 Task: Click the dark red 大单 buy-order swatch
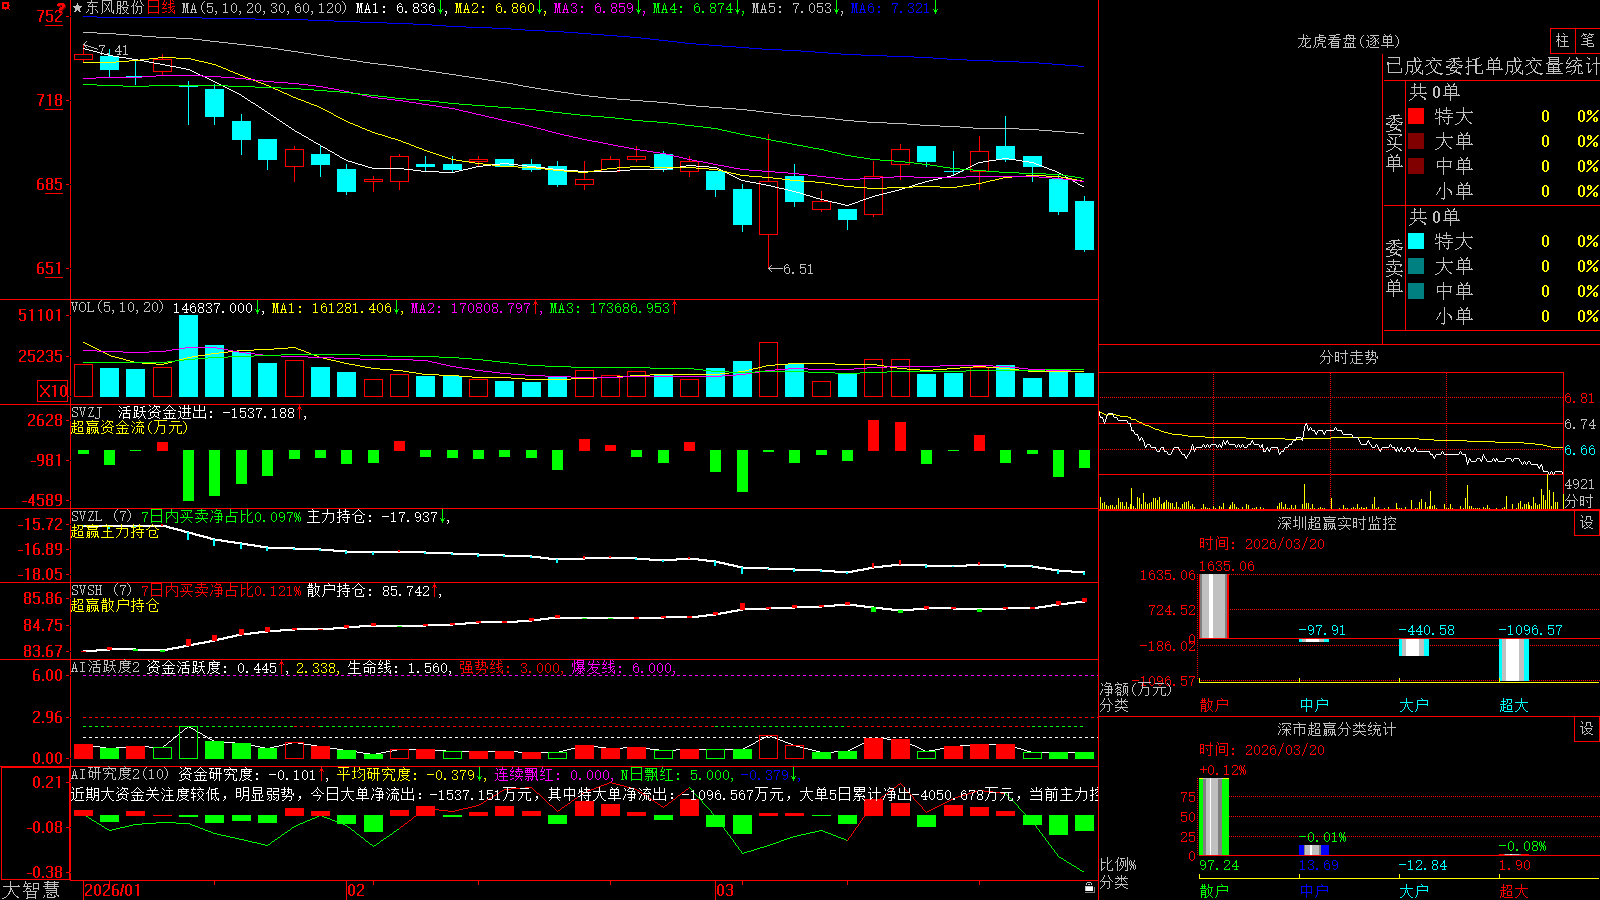tap(1416, 141)
